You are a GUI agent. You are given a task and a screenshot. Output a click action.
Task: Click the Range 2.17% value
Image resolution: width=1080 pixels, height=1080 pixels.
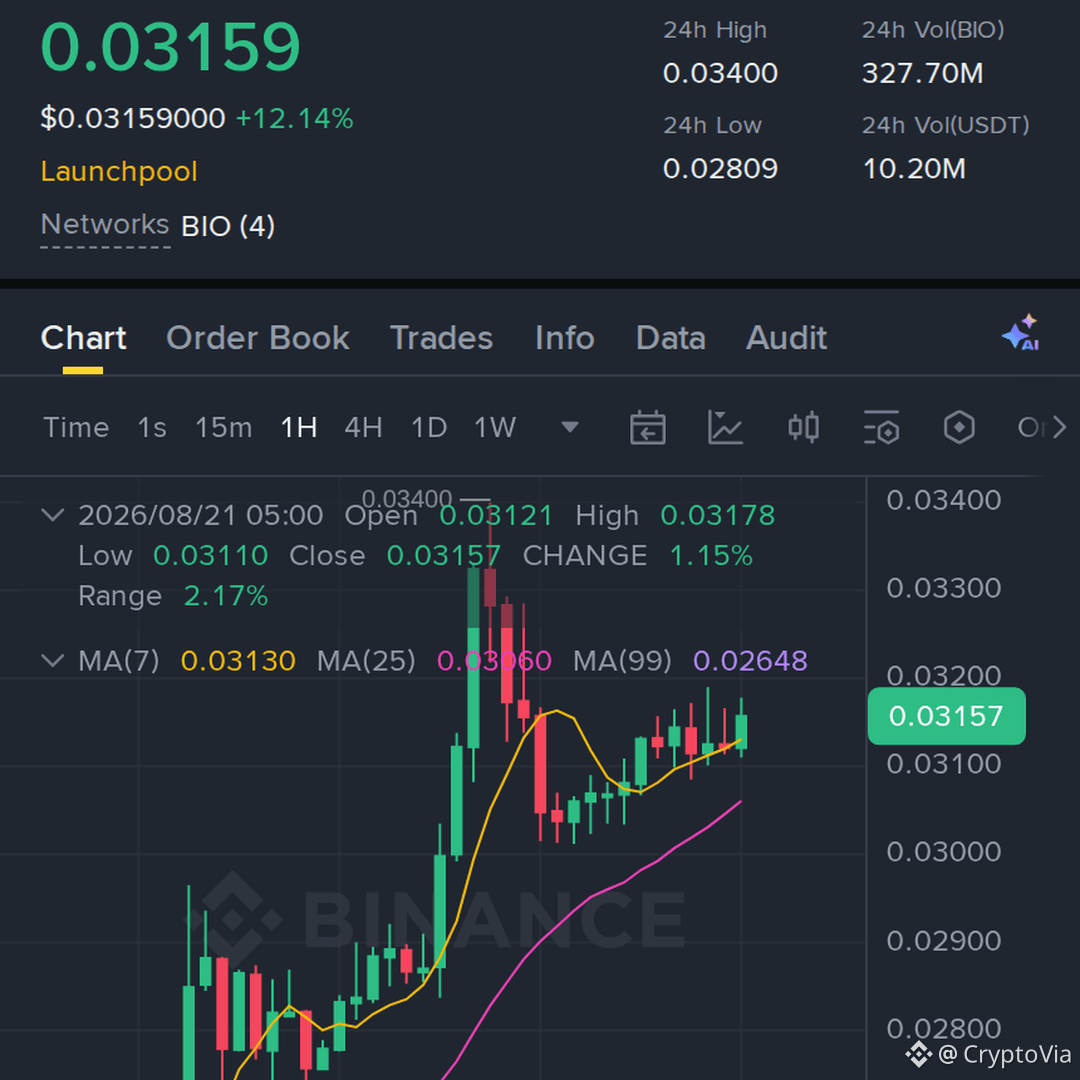(225, 596)
